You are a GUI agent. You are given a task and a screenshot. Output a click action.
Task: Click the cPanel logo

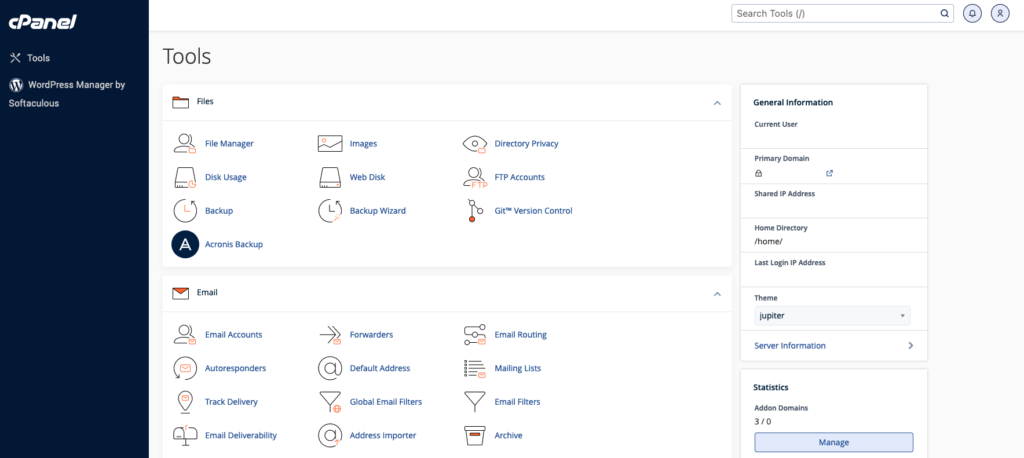point(42,22)
